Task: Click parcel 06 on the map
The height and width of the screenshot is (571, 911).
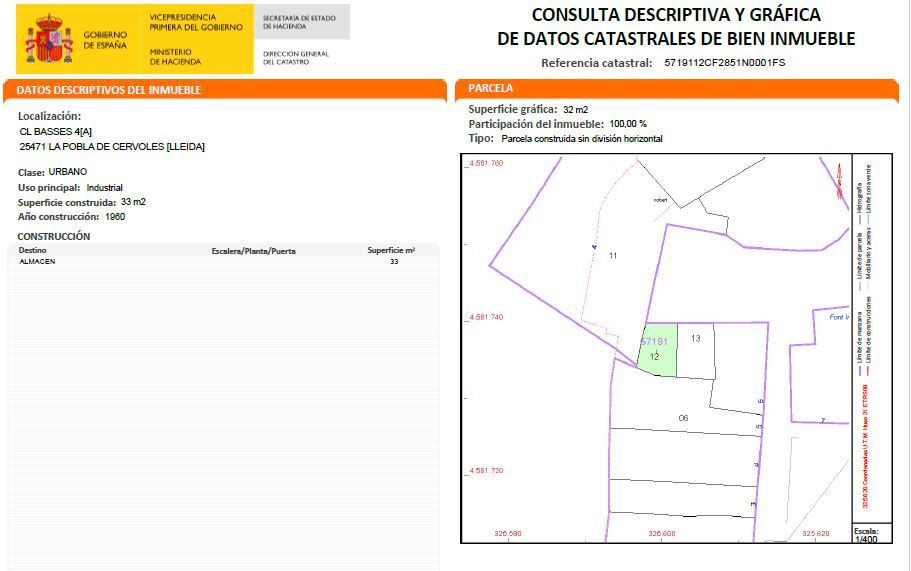Action: (x=683, y=417)
